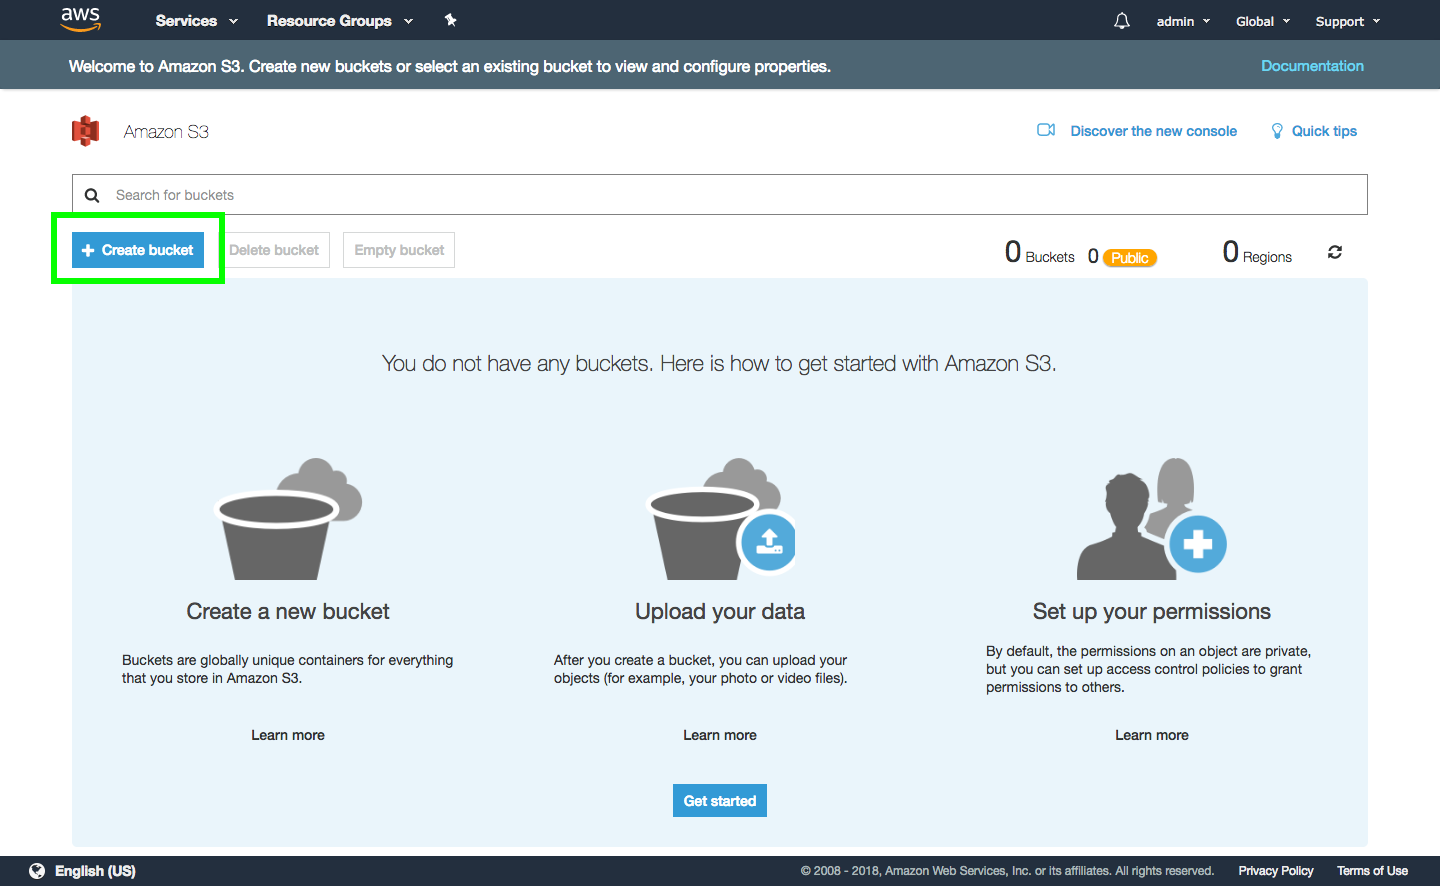The image size is (1440, 886).
Task: Click the Amazon S3 red service icon
Action: click(86, 131)
